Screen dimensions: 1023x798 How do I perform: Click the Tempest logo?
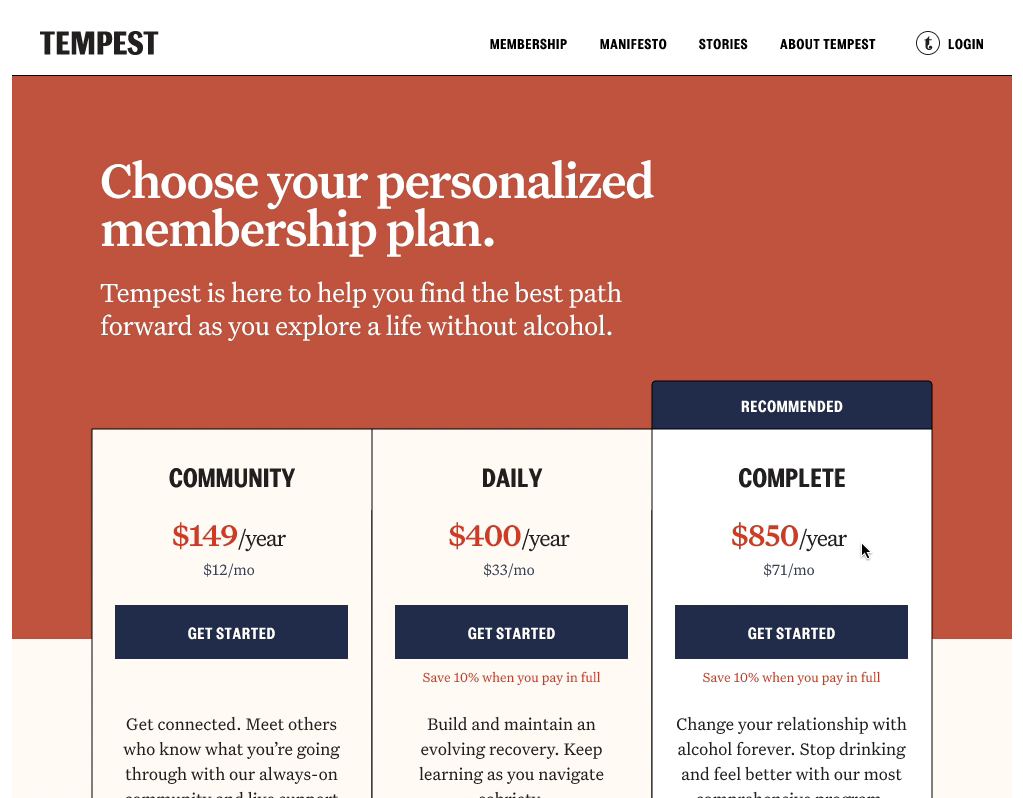[99, 44]
